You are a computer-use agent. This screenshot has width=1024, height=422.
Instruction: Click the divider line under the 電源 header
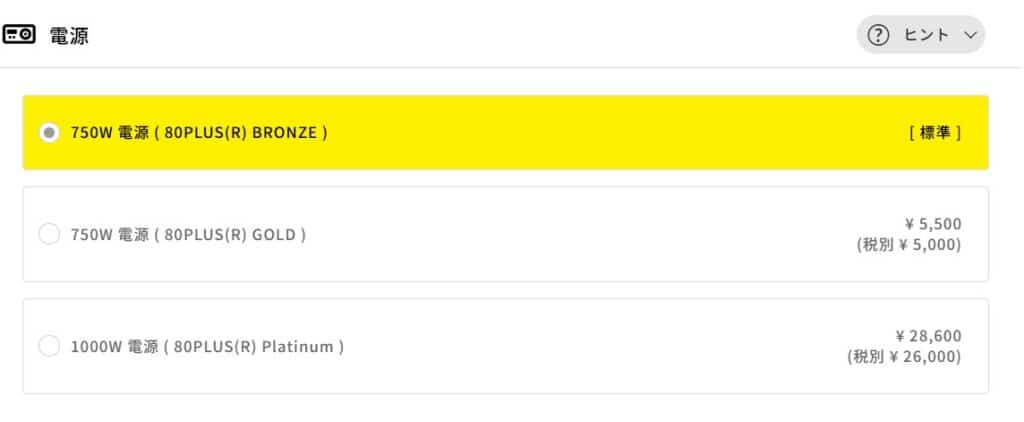pos(512,68)
